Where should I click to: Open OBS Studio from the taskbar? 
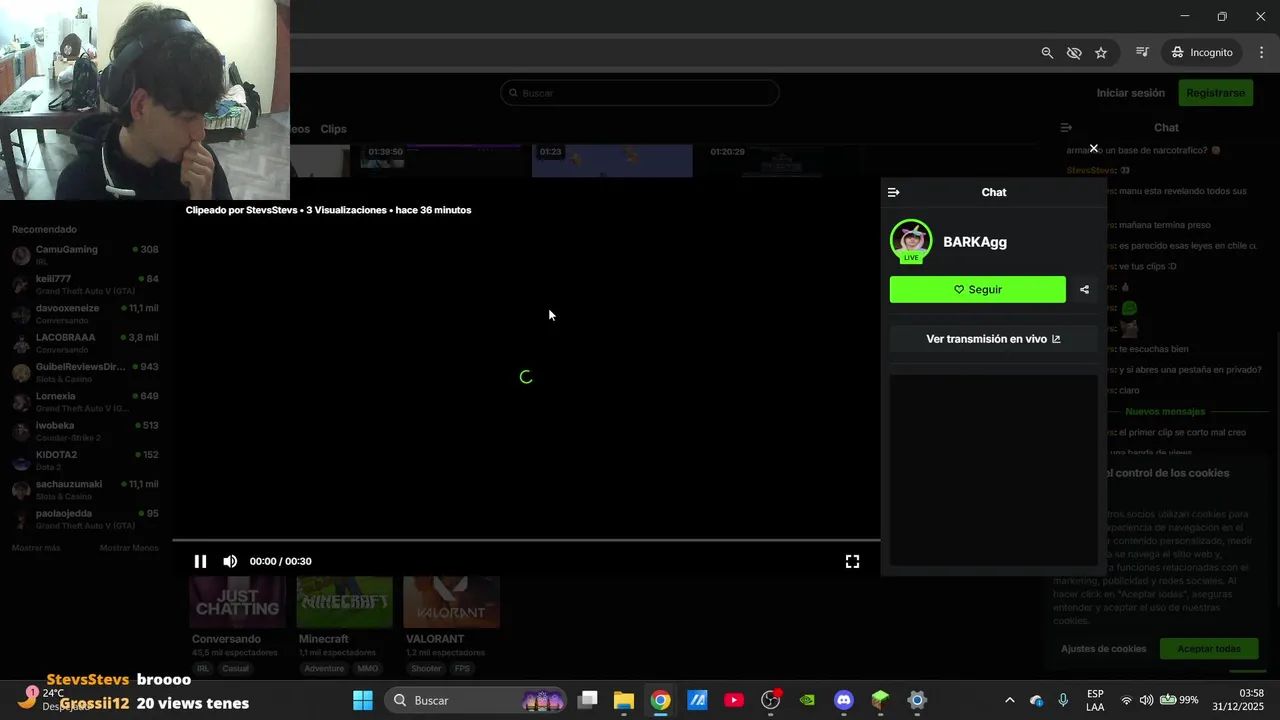pos(771,700)
